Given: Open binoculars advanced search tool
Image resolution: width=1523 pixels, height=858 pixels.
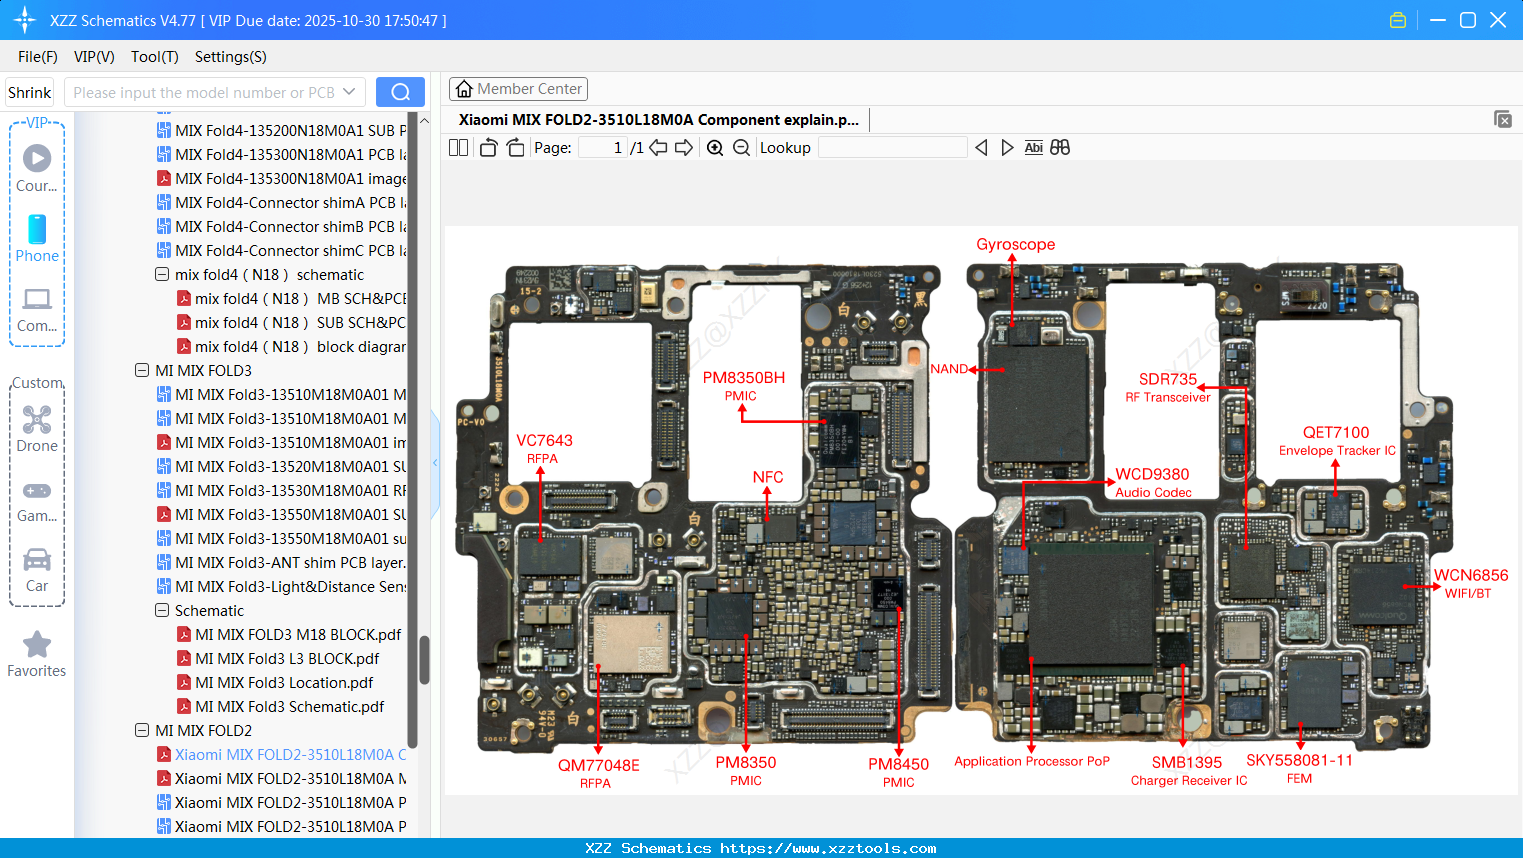Looking at the screenshot, I should 1060,147.
